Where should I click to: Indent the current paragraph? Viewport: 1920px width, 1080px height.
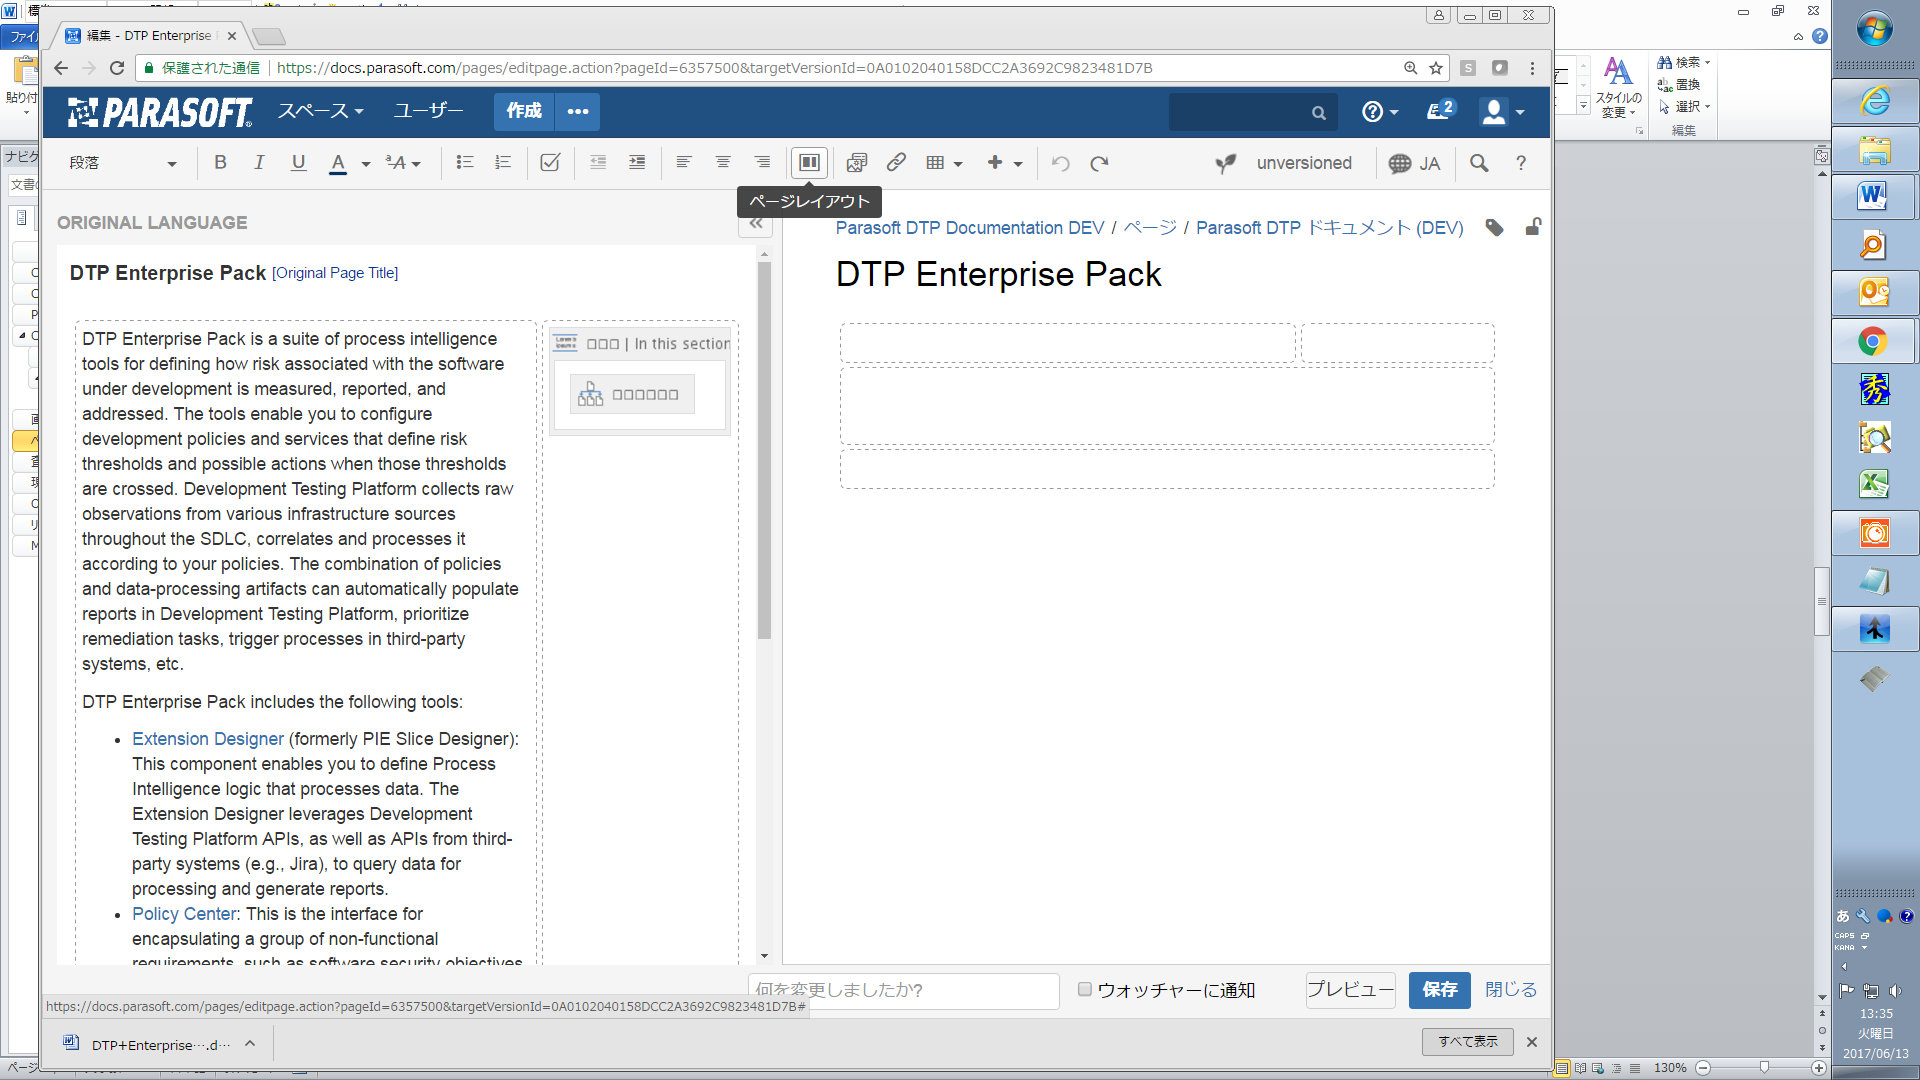[637, 163]
